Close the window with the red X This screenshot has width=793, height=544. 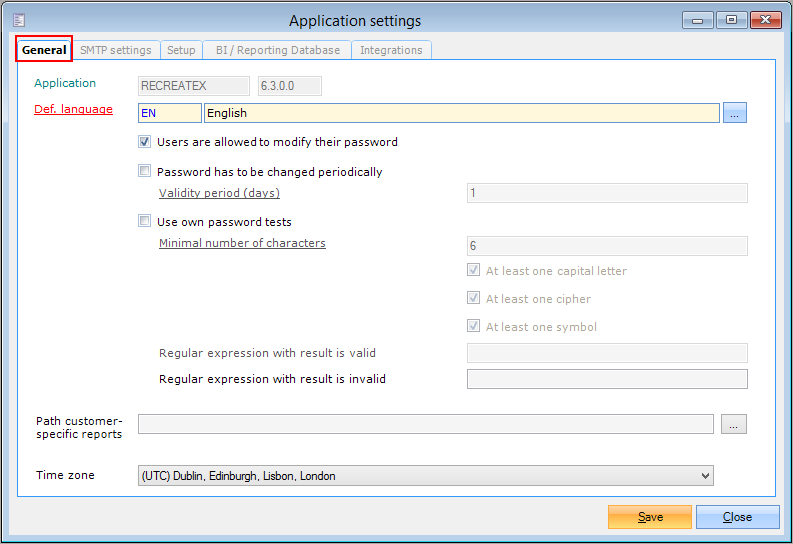765,20
